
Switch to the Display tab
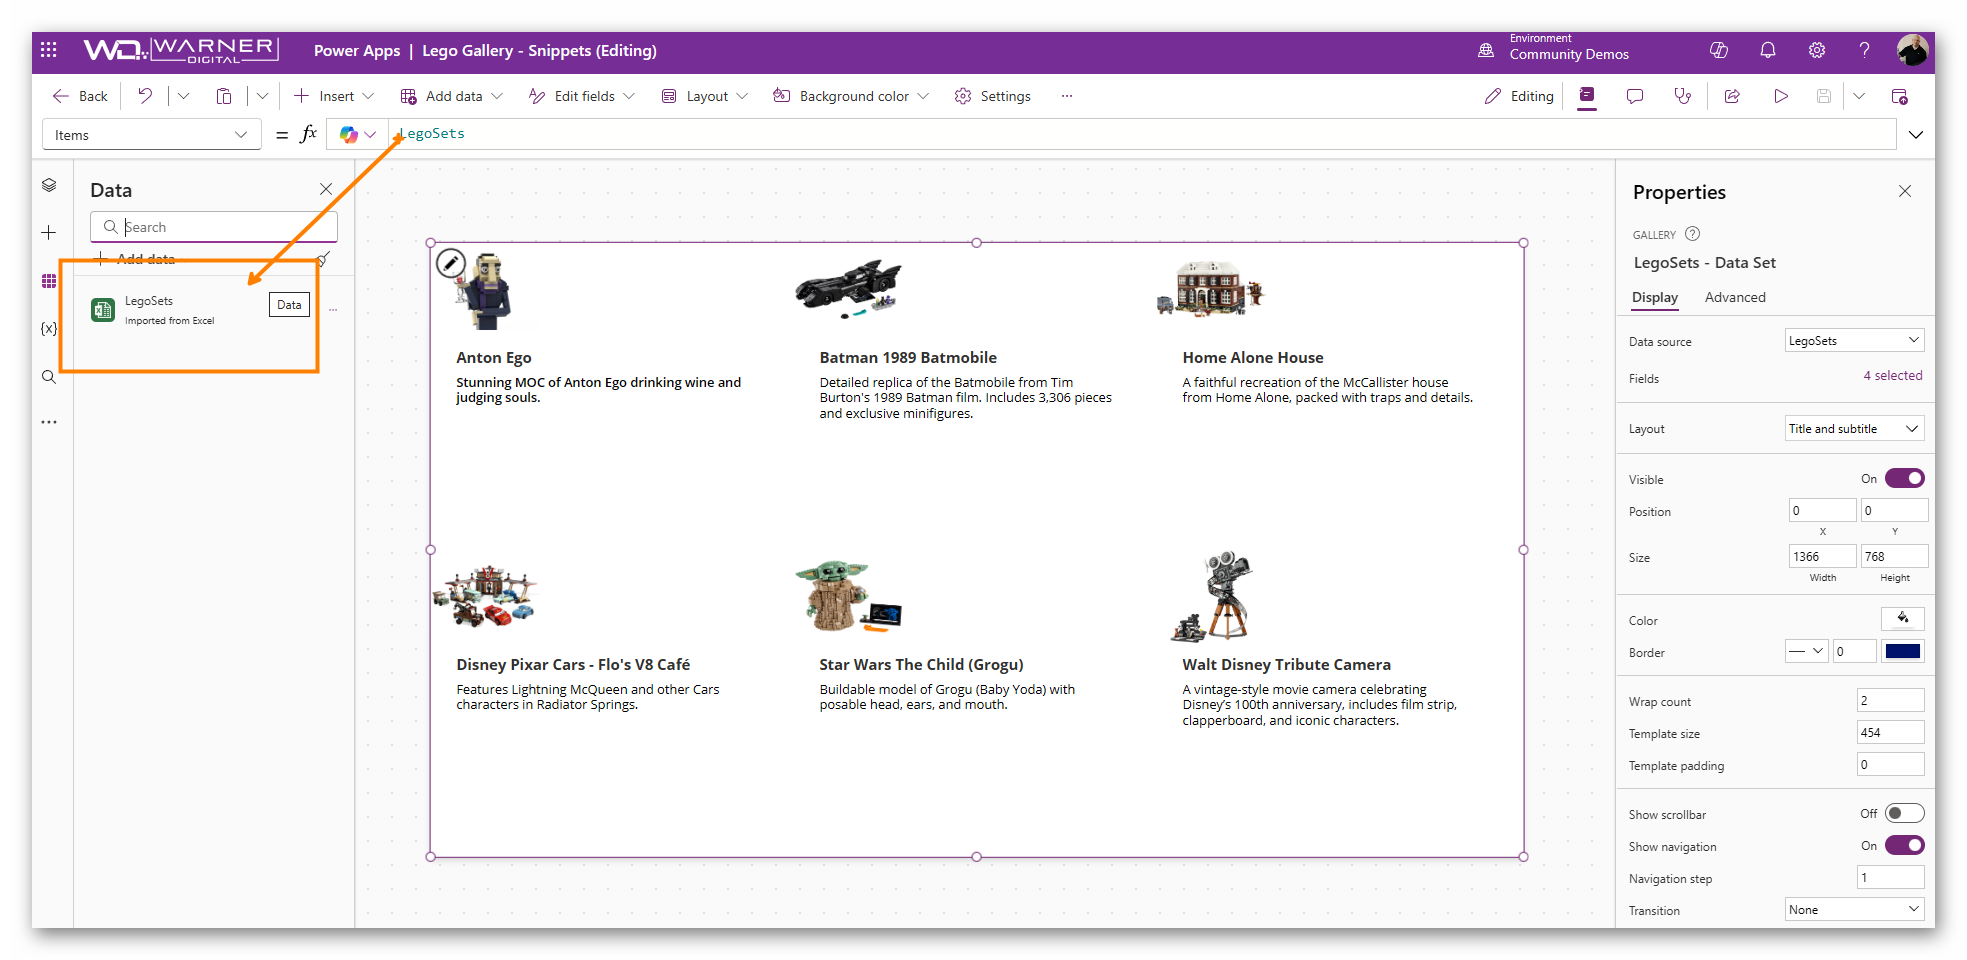tap(1654, 297)
